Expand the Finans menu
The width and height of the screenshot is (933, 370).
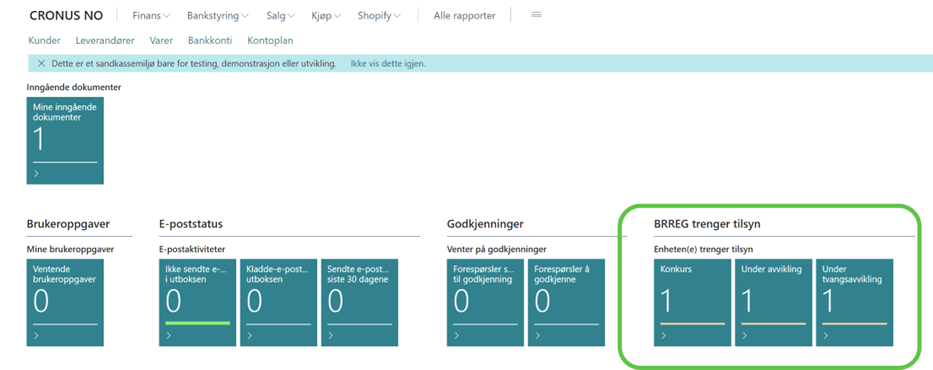[x=151, y=15]
